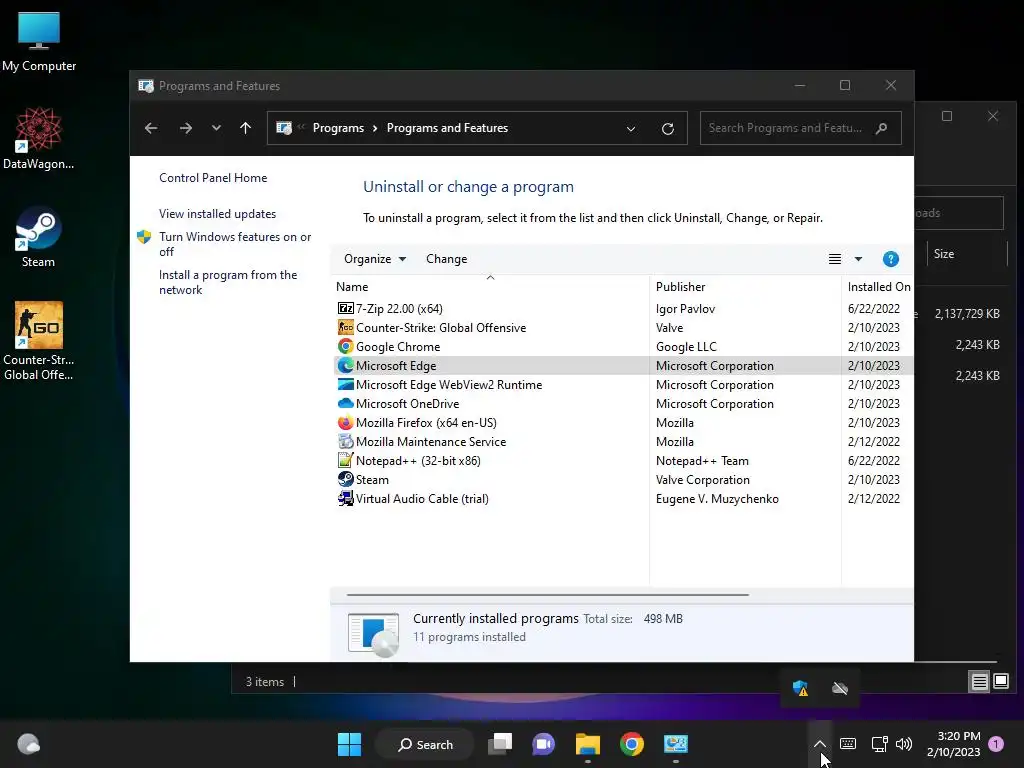The height and width of the screenshot is (768, 1024).
Task: Sort the list by Installed On column
Action: pos(879,287)
